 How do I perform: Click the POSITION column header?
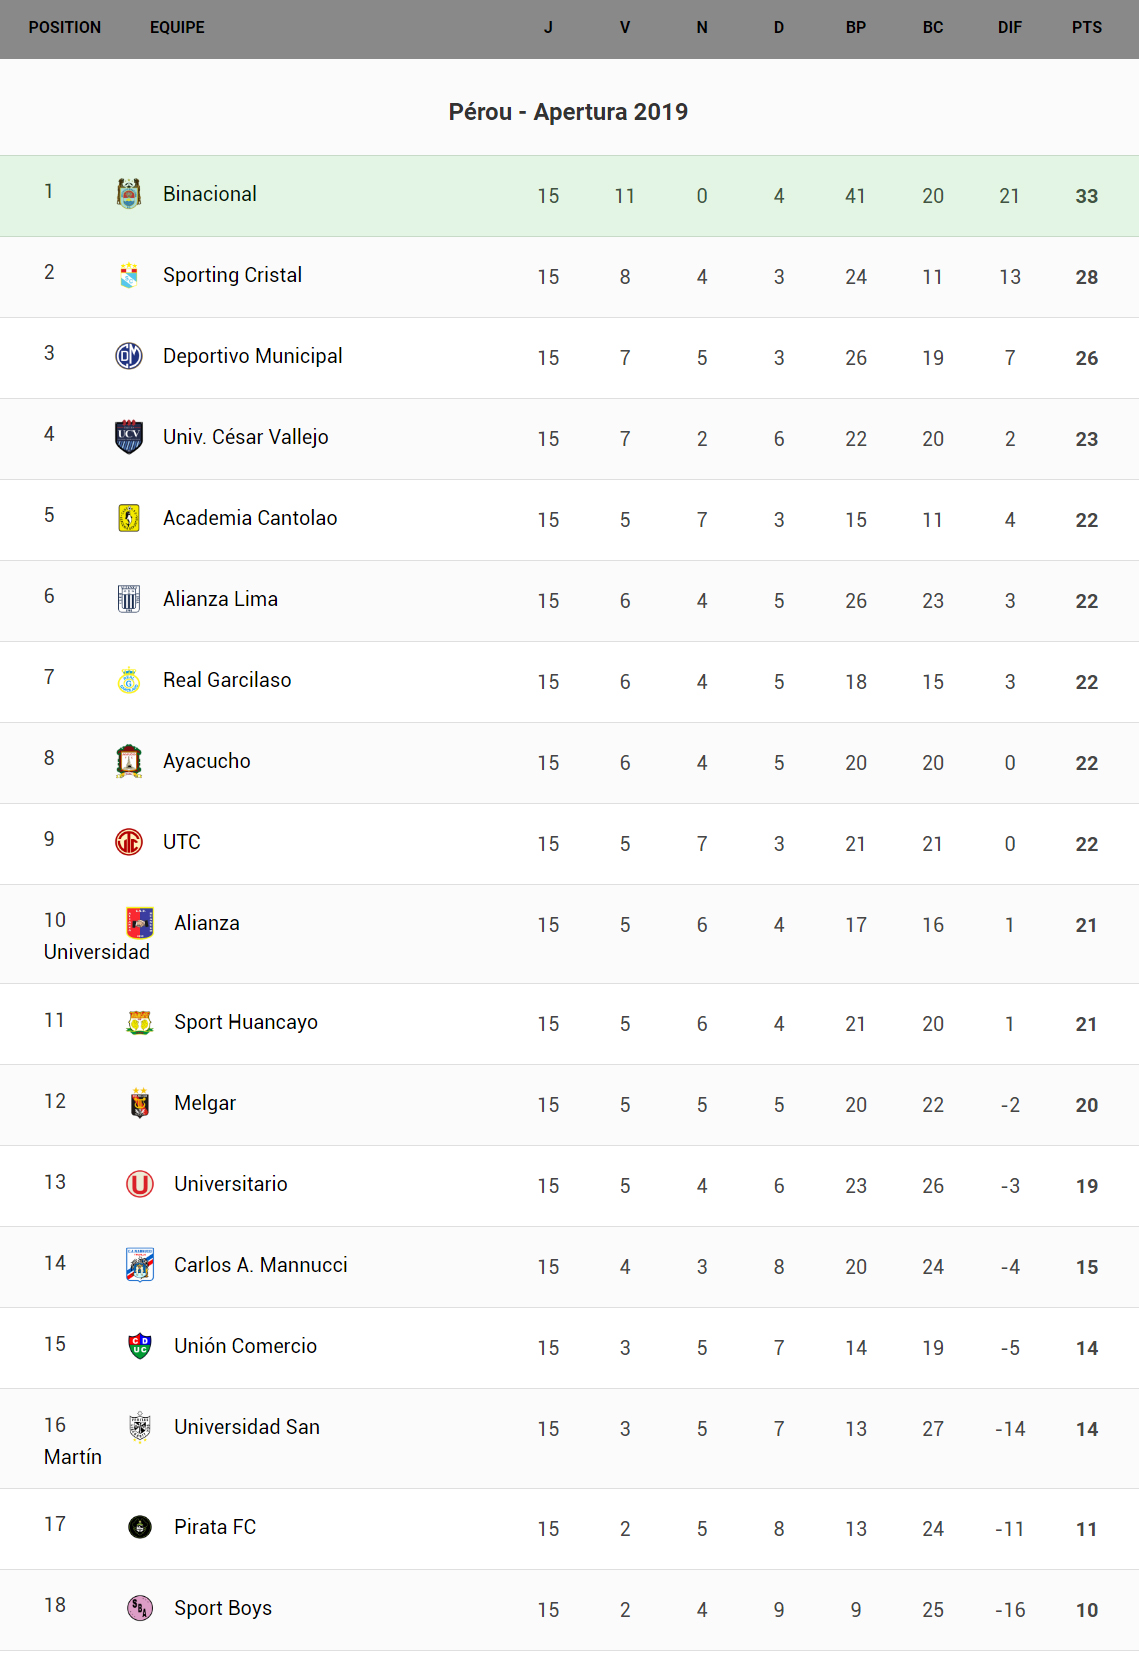click(65, 28)
